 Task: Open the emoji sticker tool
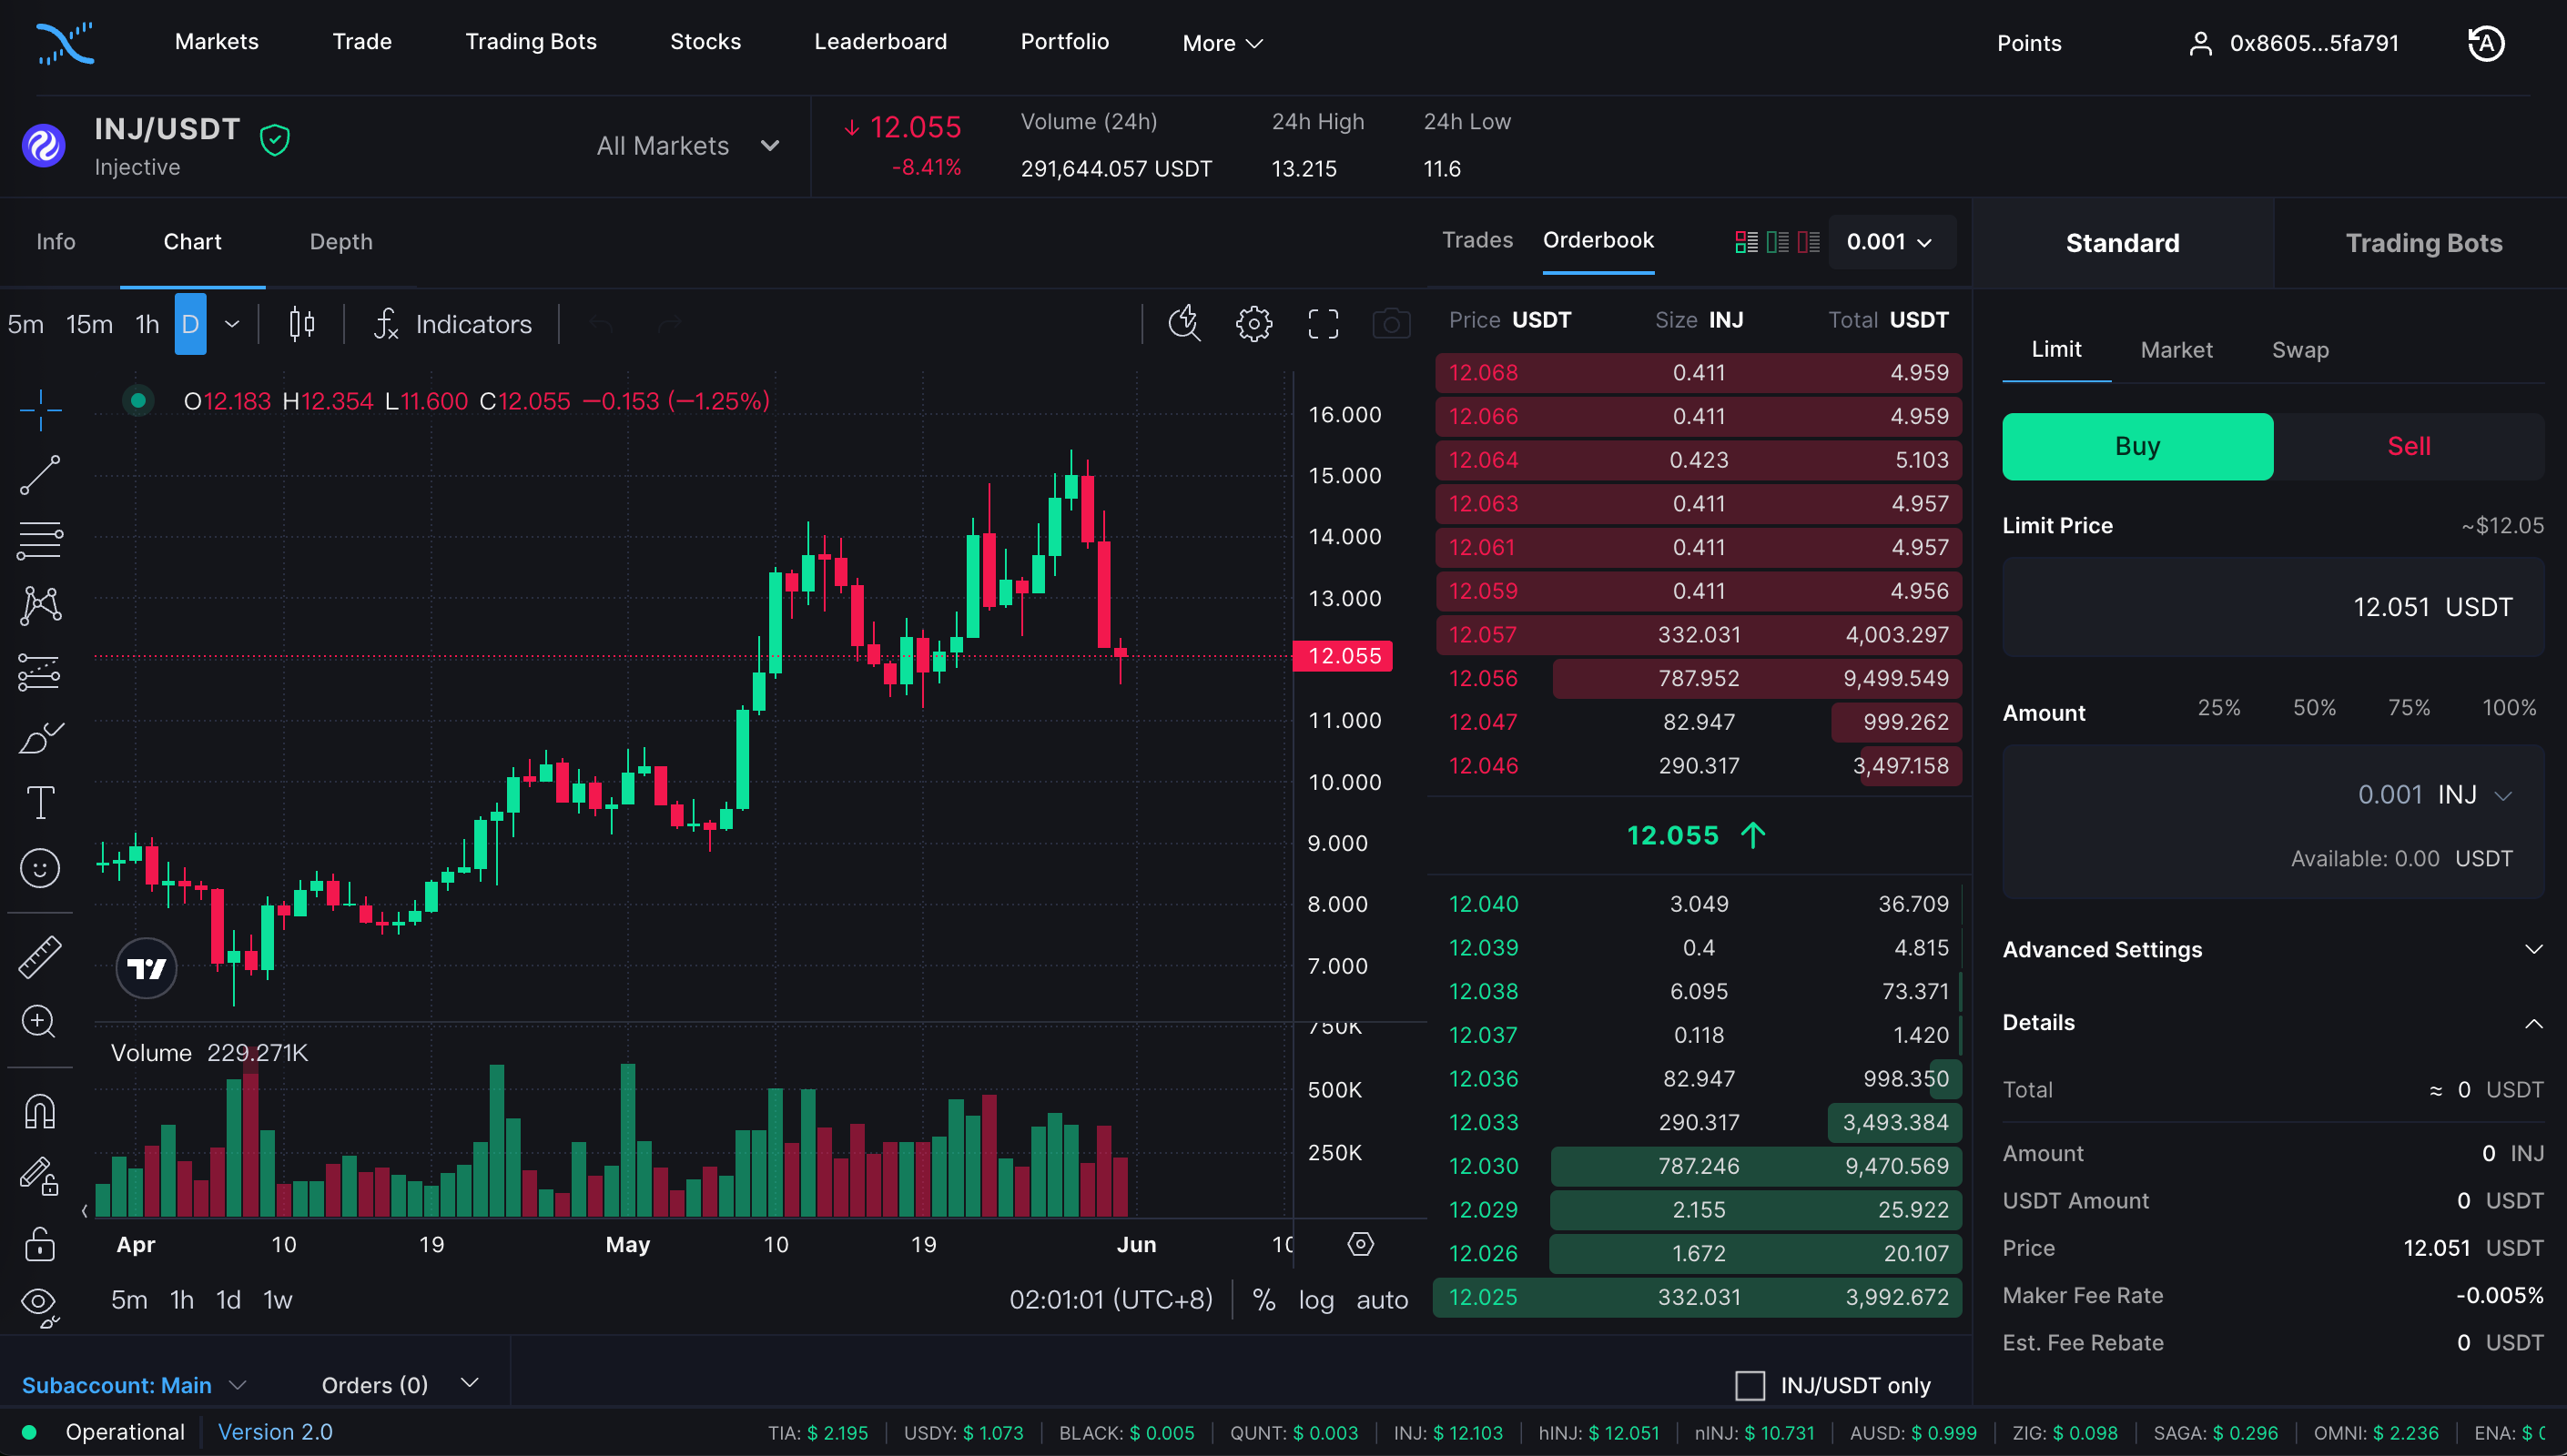pyautogui.click(x=40, y=868)
